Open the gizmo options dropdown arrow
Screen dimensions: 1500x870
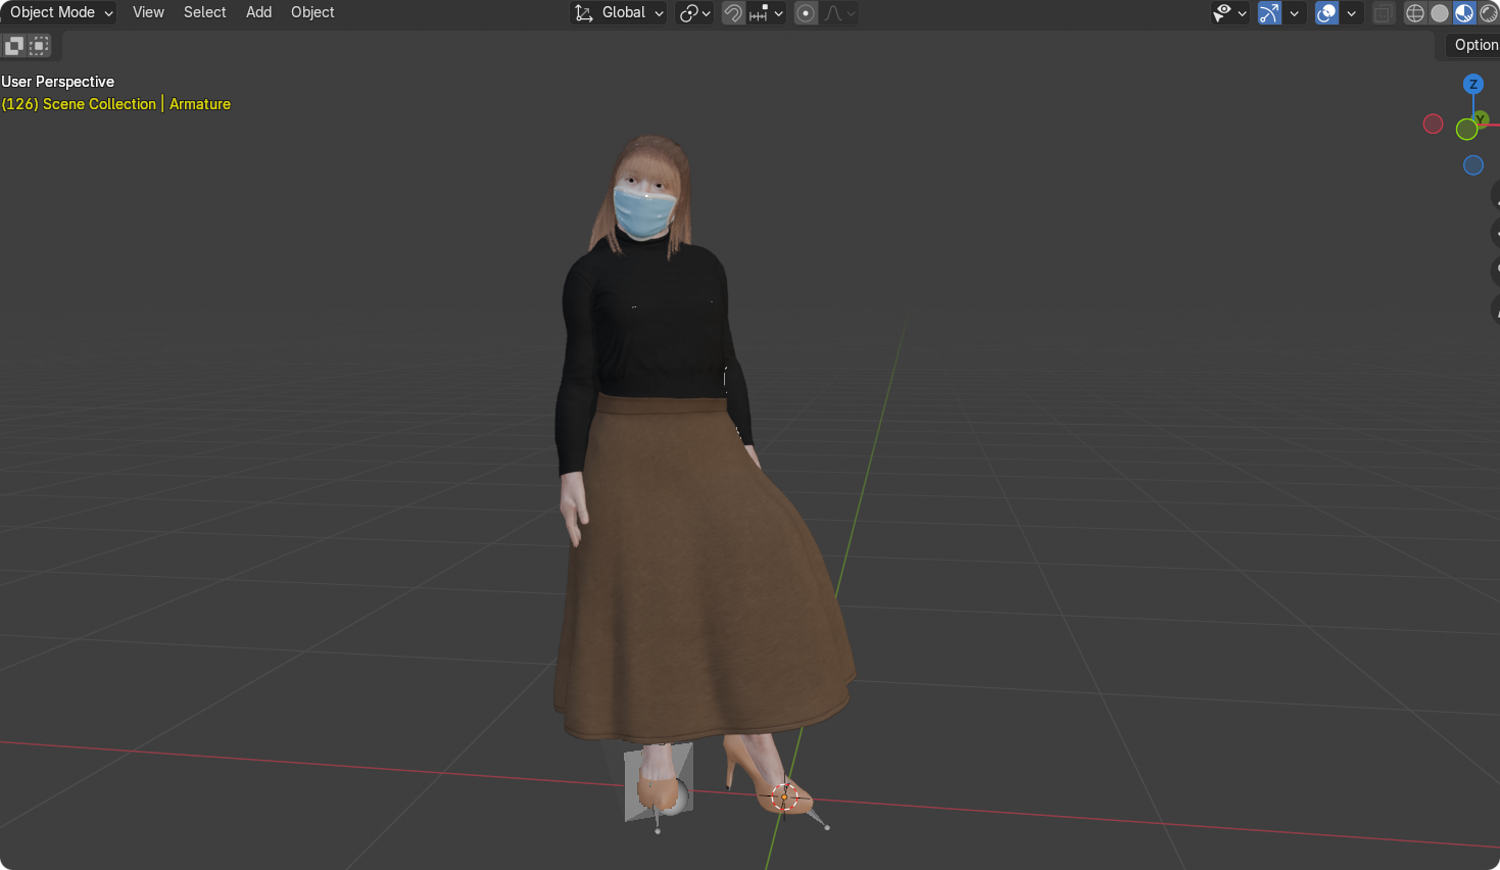1294,13
